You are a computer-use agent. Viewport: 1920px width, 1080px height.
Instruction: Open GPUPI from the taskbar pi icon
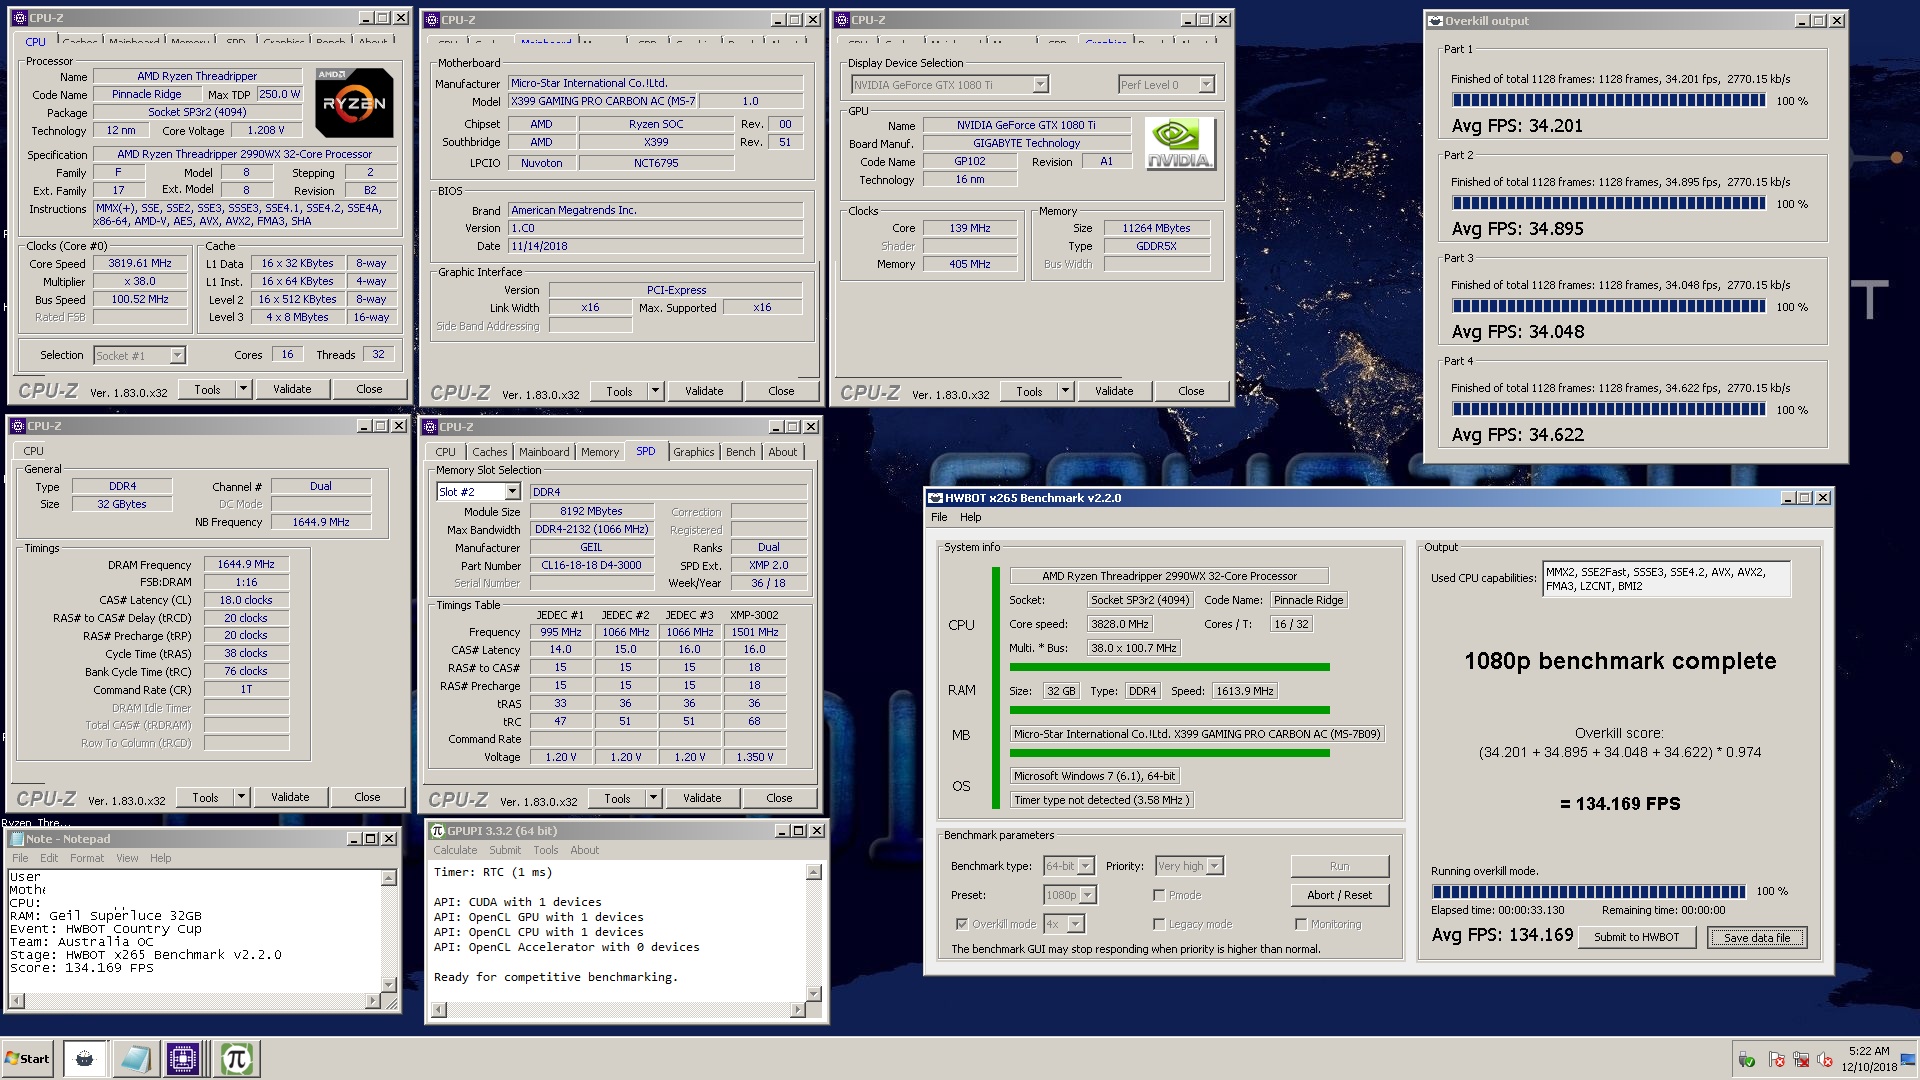point(236,1059)
